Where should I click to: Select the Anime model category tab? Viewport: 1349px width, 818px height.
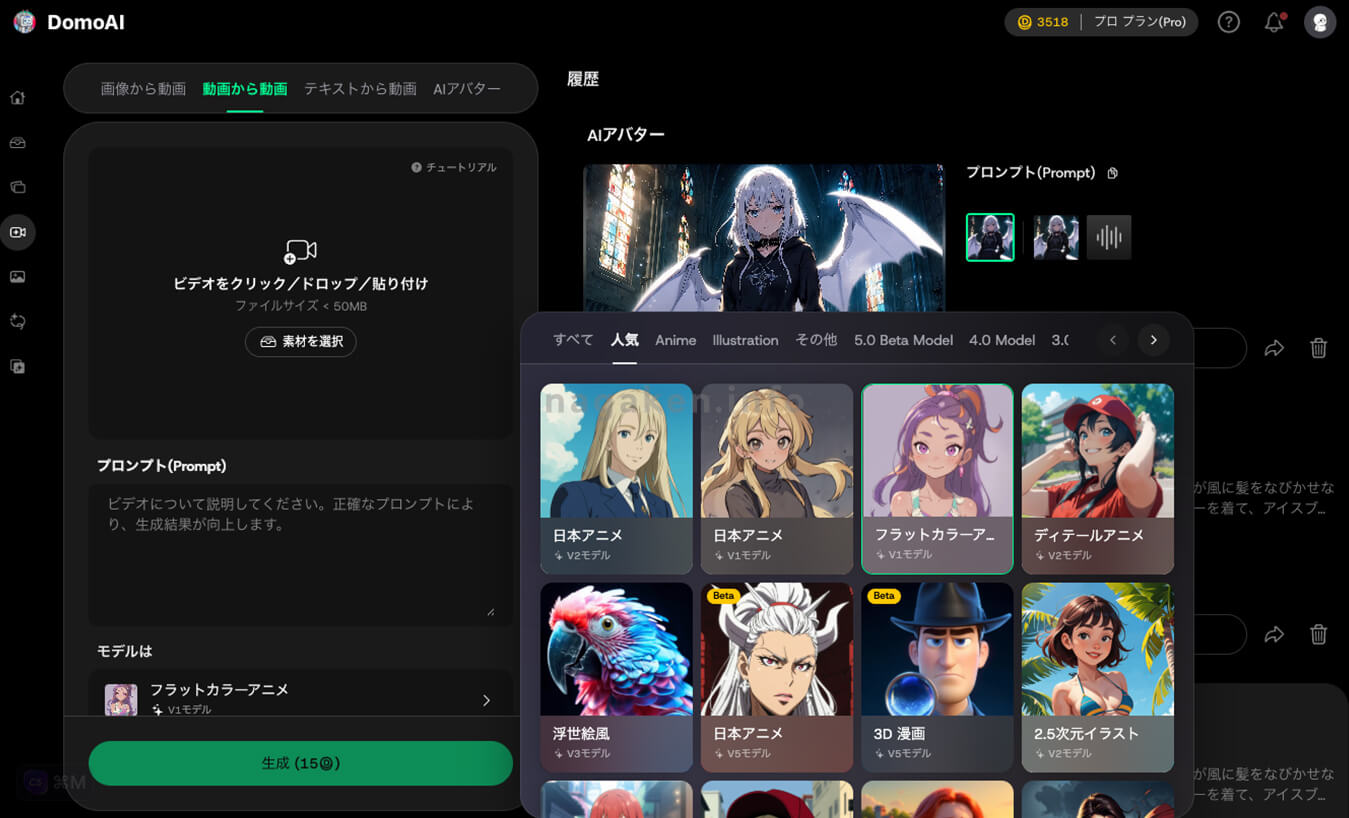[x=676, y=340]
